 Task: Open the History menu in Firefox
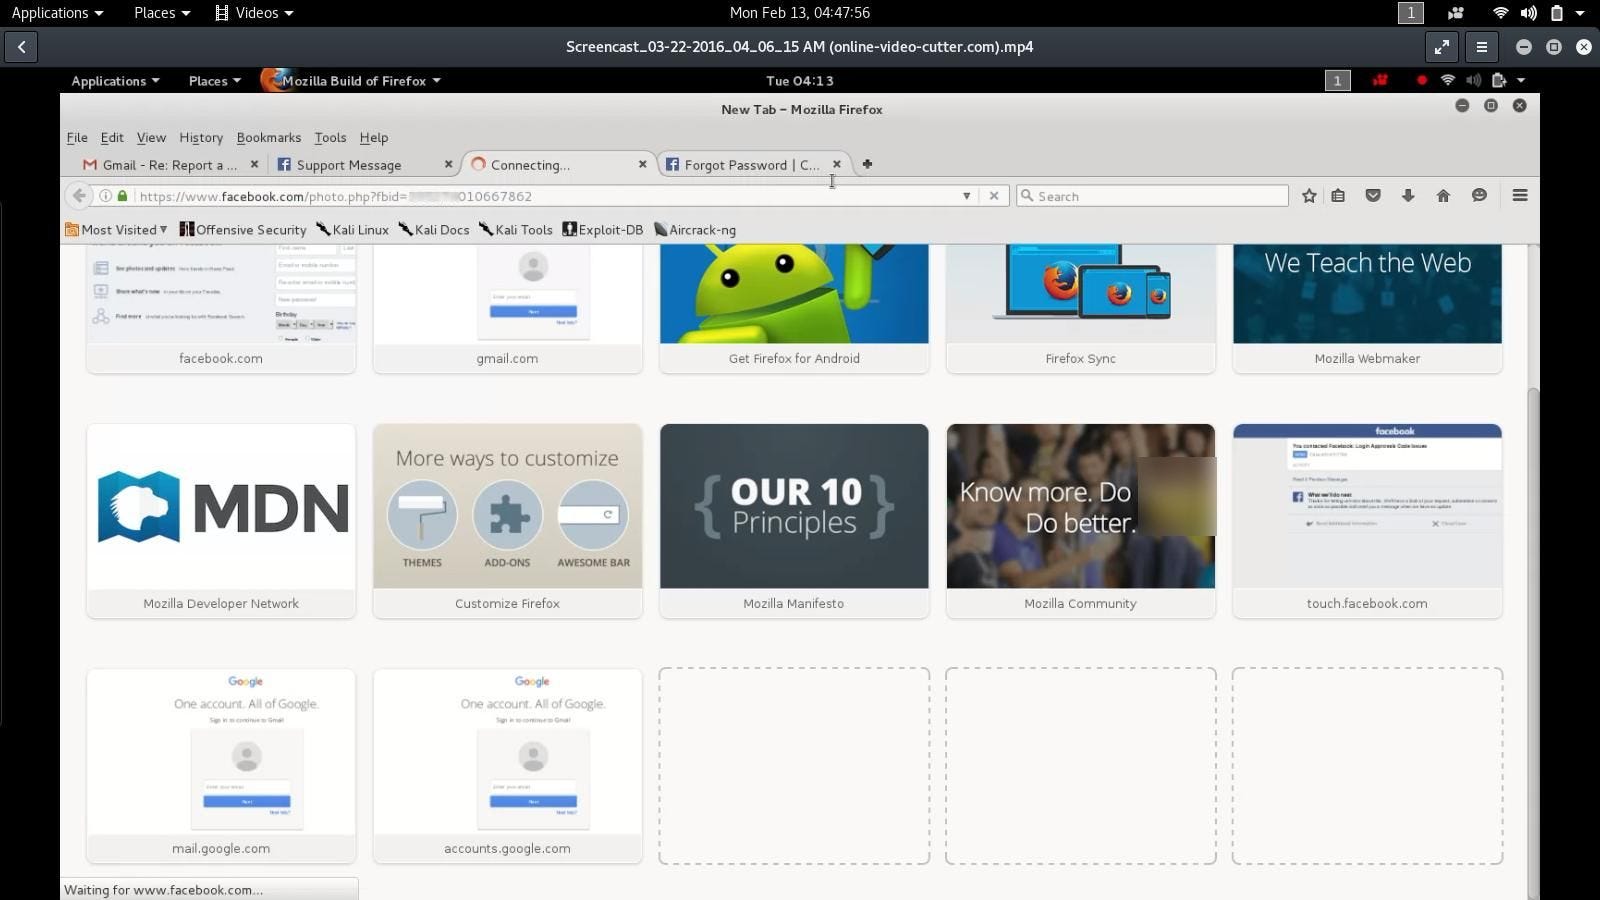point(201,138)
